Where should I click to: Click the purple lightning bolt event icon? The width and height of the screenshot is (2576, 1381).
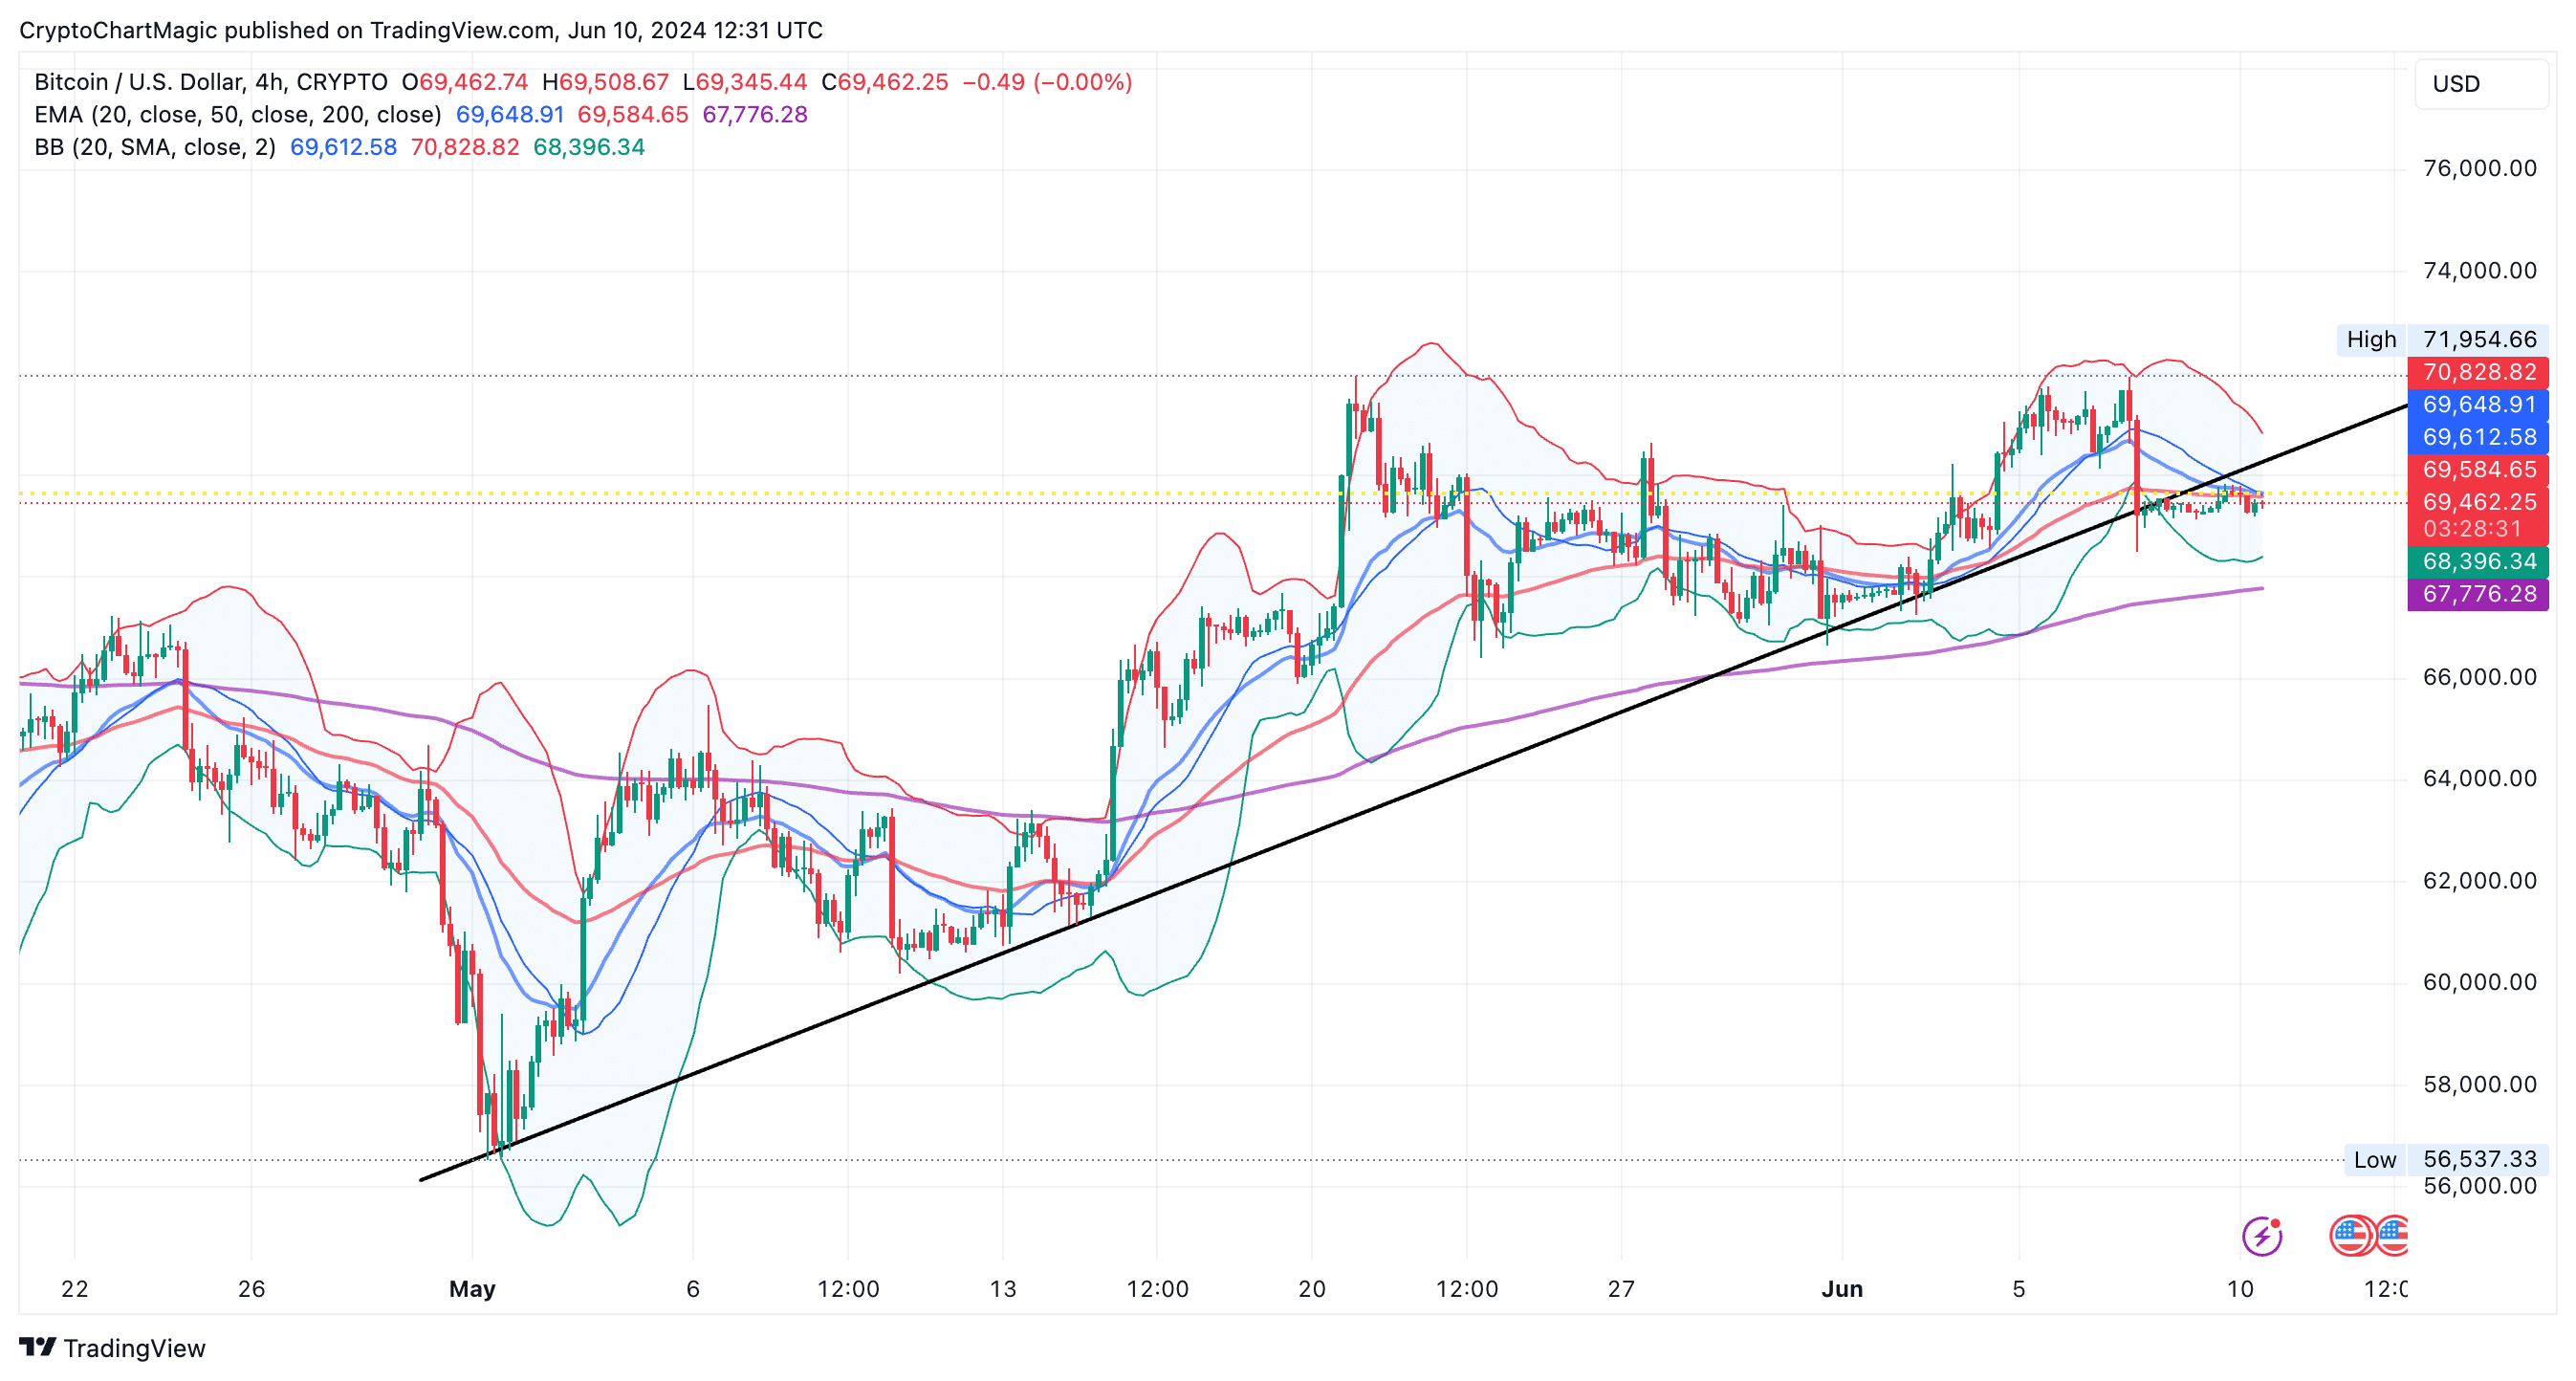[x=2261, y=1236]
